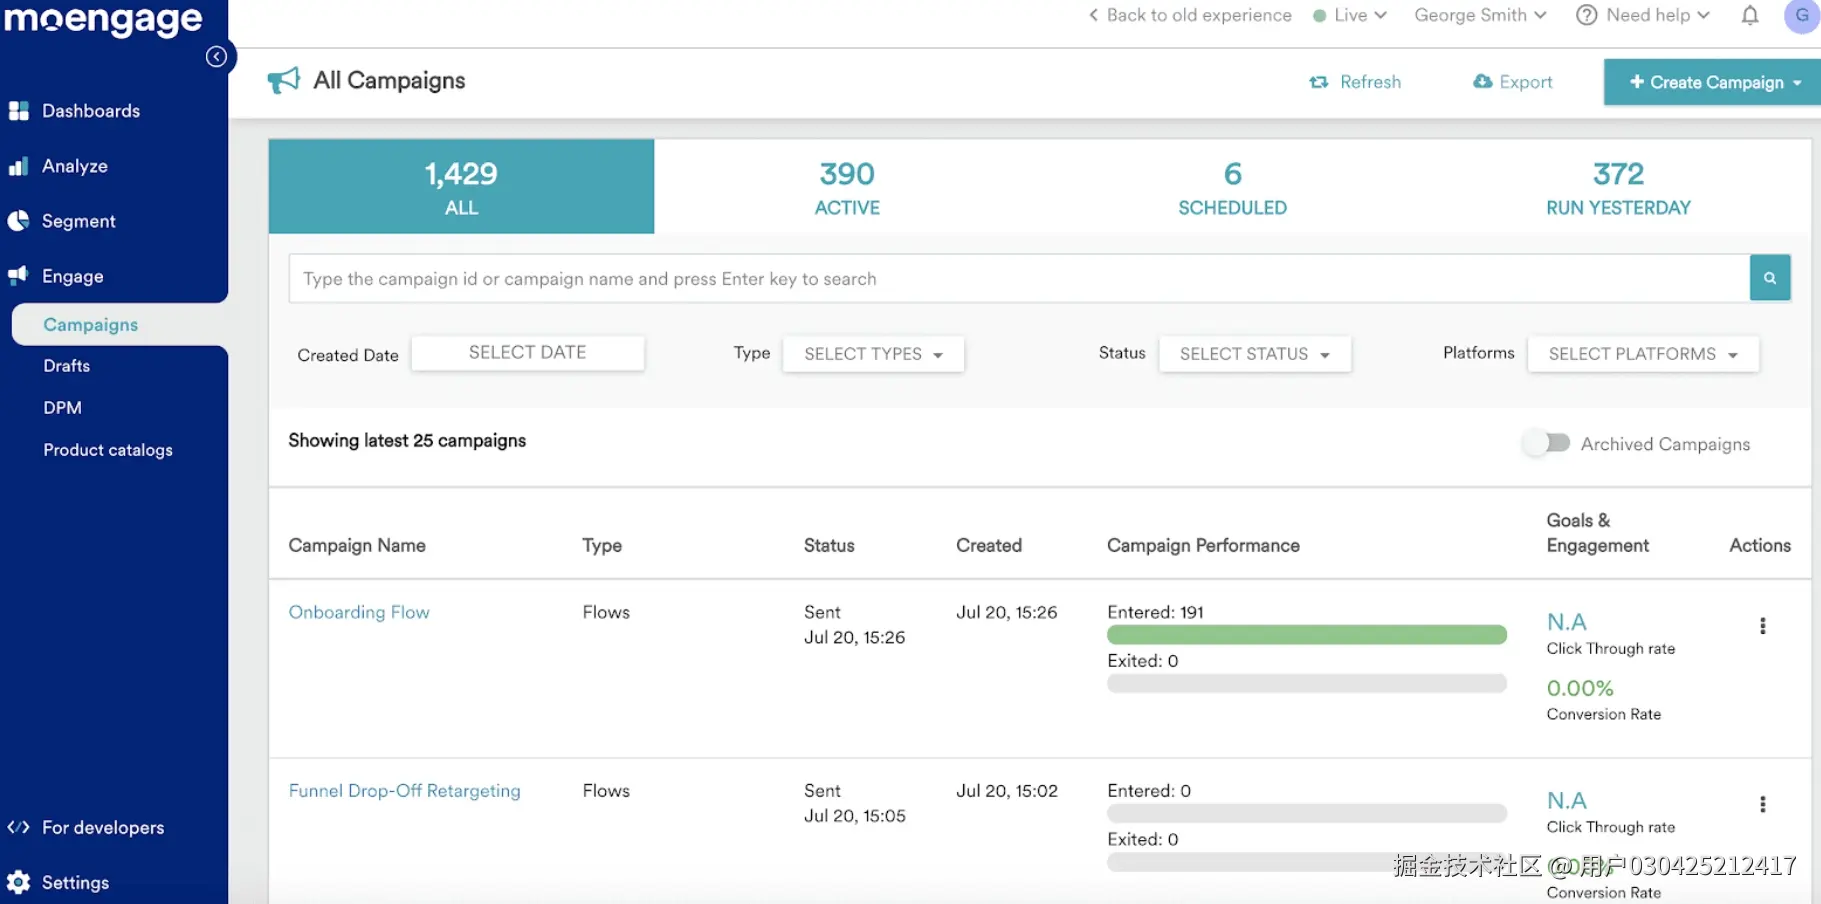Open the Select Status dropdown
Viewport: 1821px width, 904px height.
1254,354
